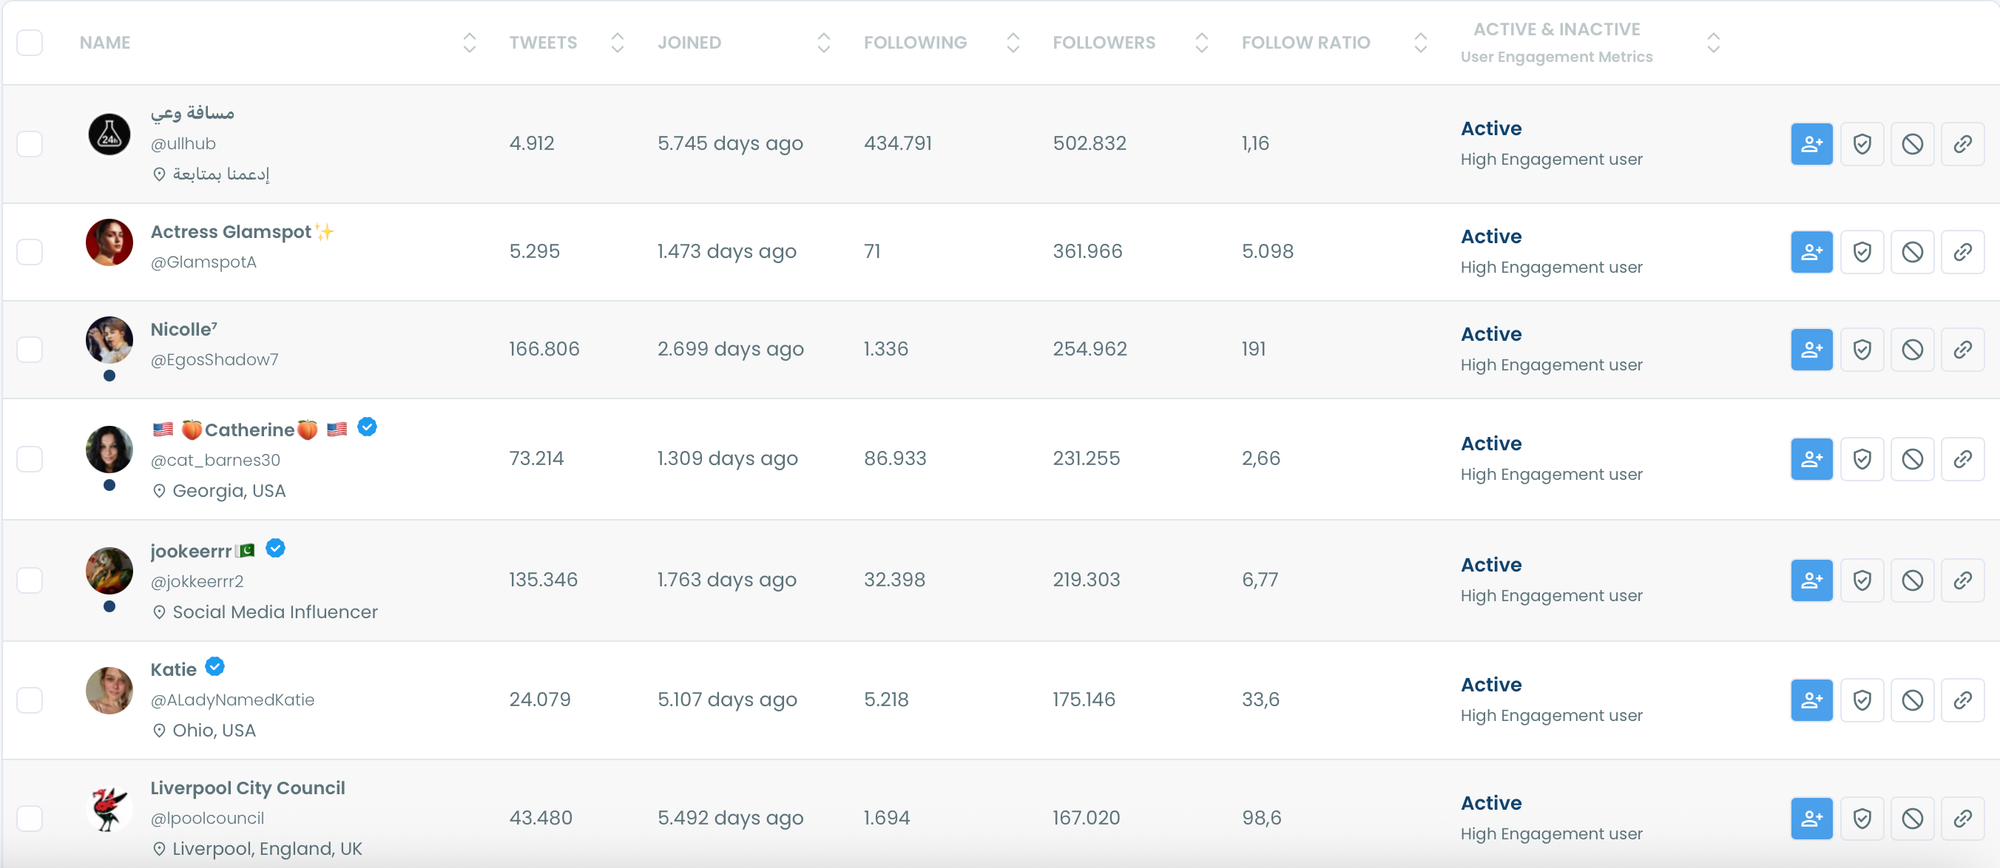Tick the select-all checkbox in header
The width and height of the screenshot is (2000, 868).
pos(30,43)
